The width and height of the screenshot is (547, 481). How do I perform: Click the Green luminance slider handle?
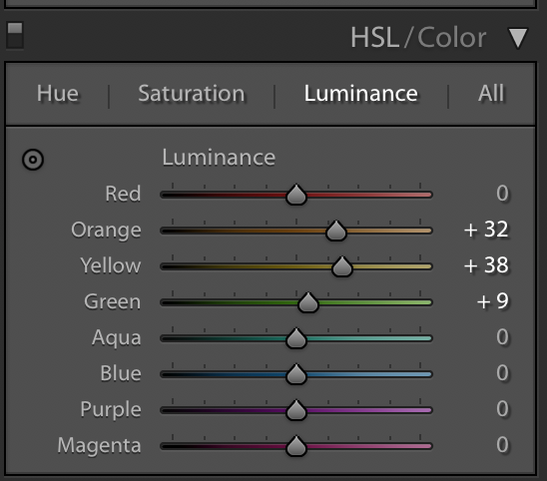pyautogui.click(x=308, y=302)
